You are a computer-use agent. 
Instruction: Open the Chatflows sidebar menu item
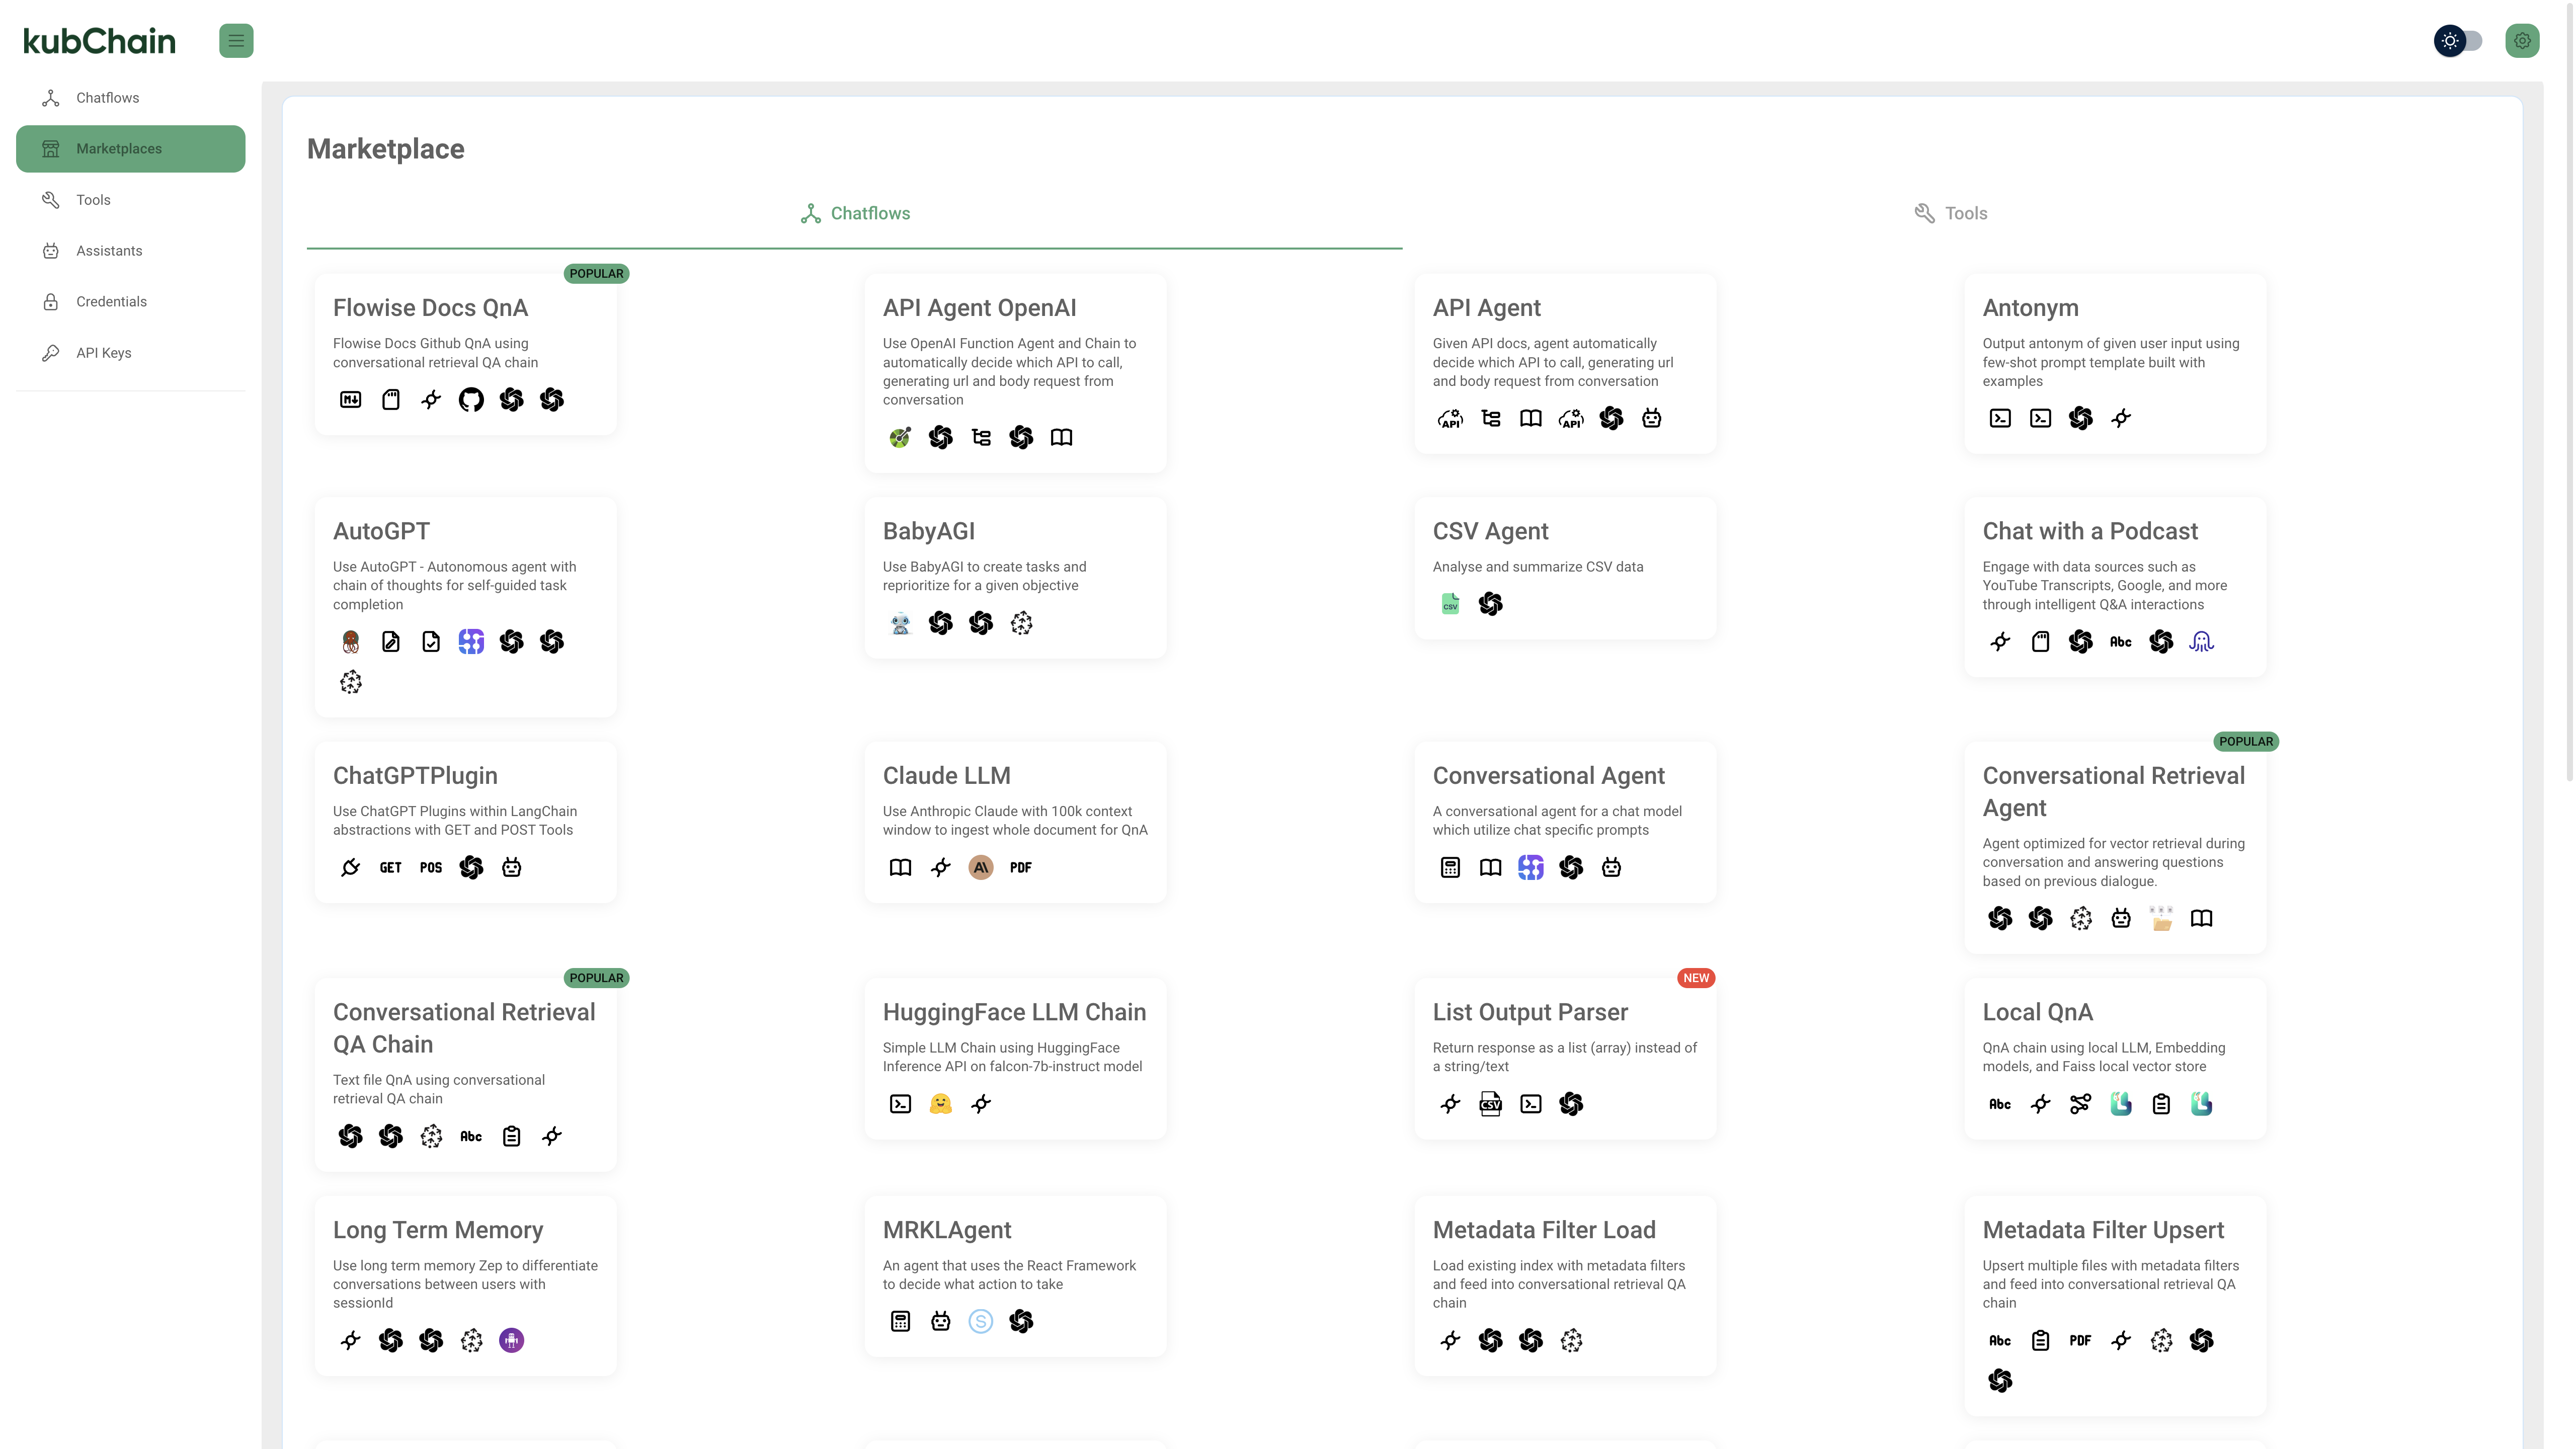coord(131,98)
